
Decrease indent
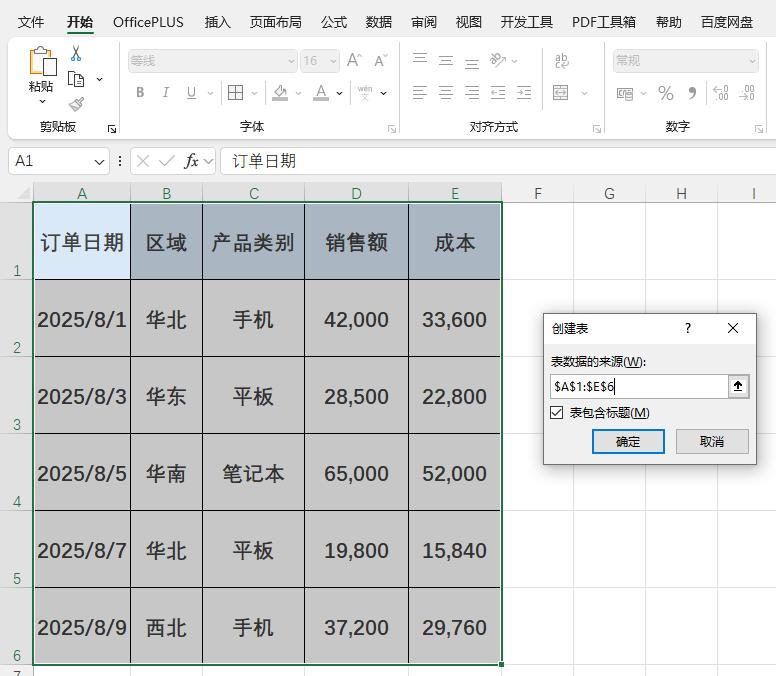[x=497, y=93]
